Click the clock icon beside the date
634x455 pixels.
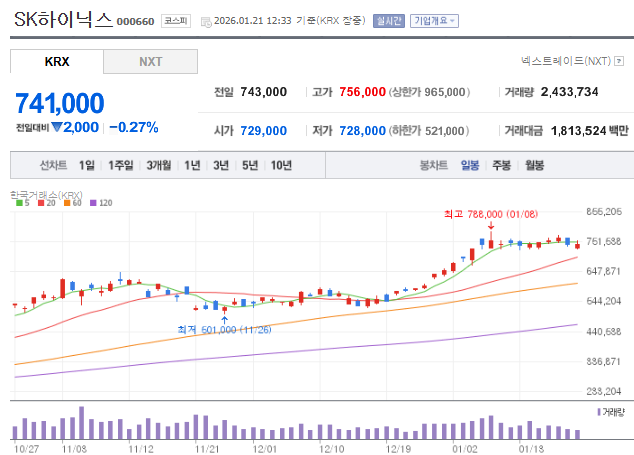point(206,22)
